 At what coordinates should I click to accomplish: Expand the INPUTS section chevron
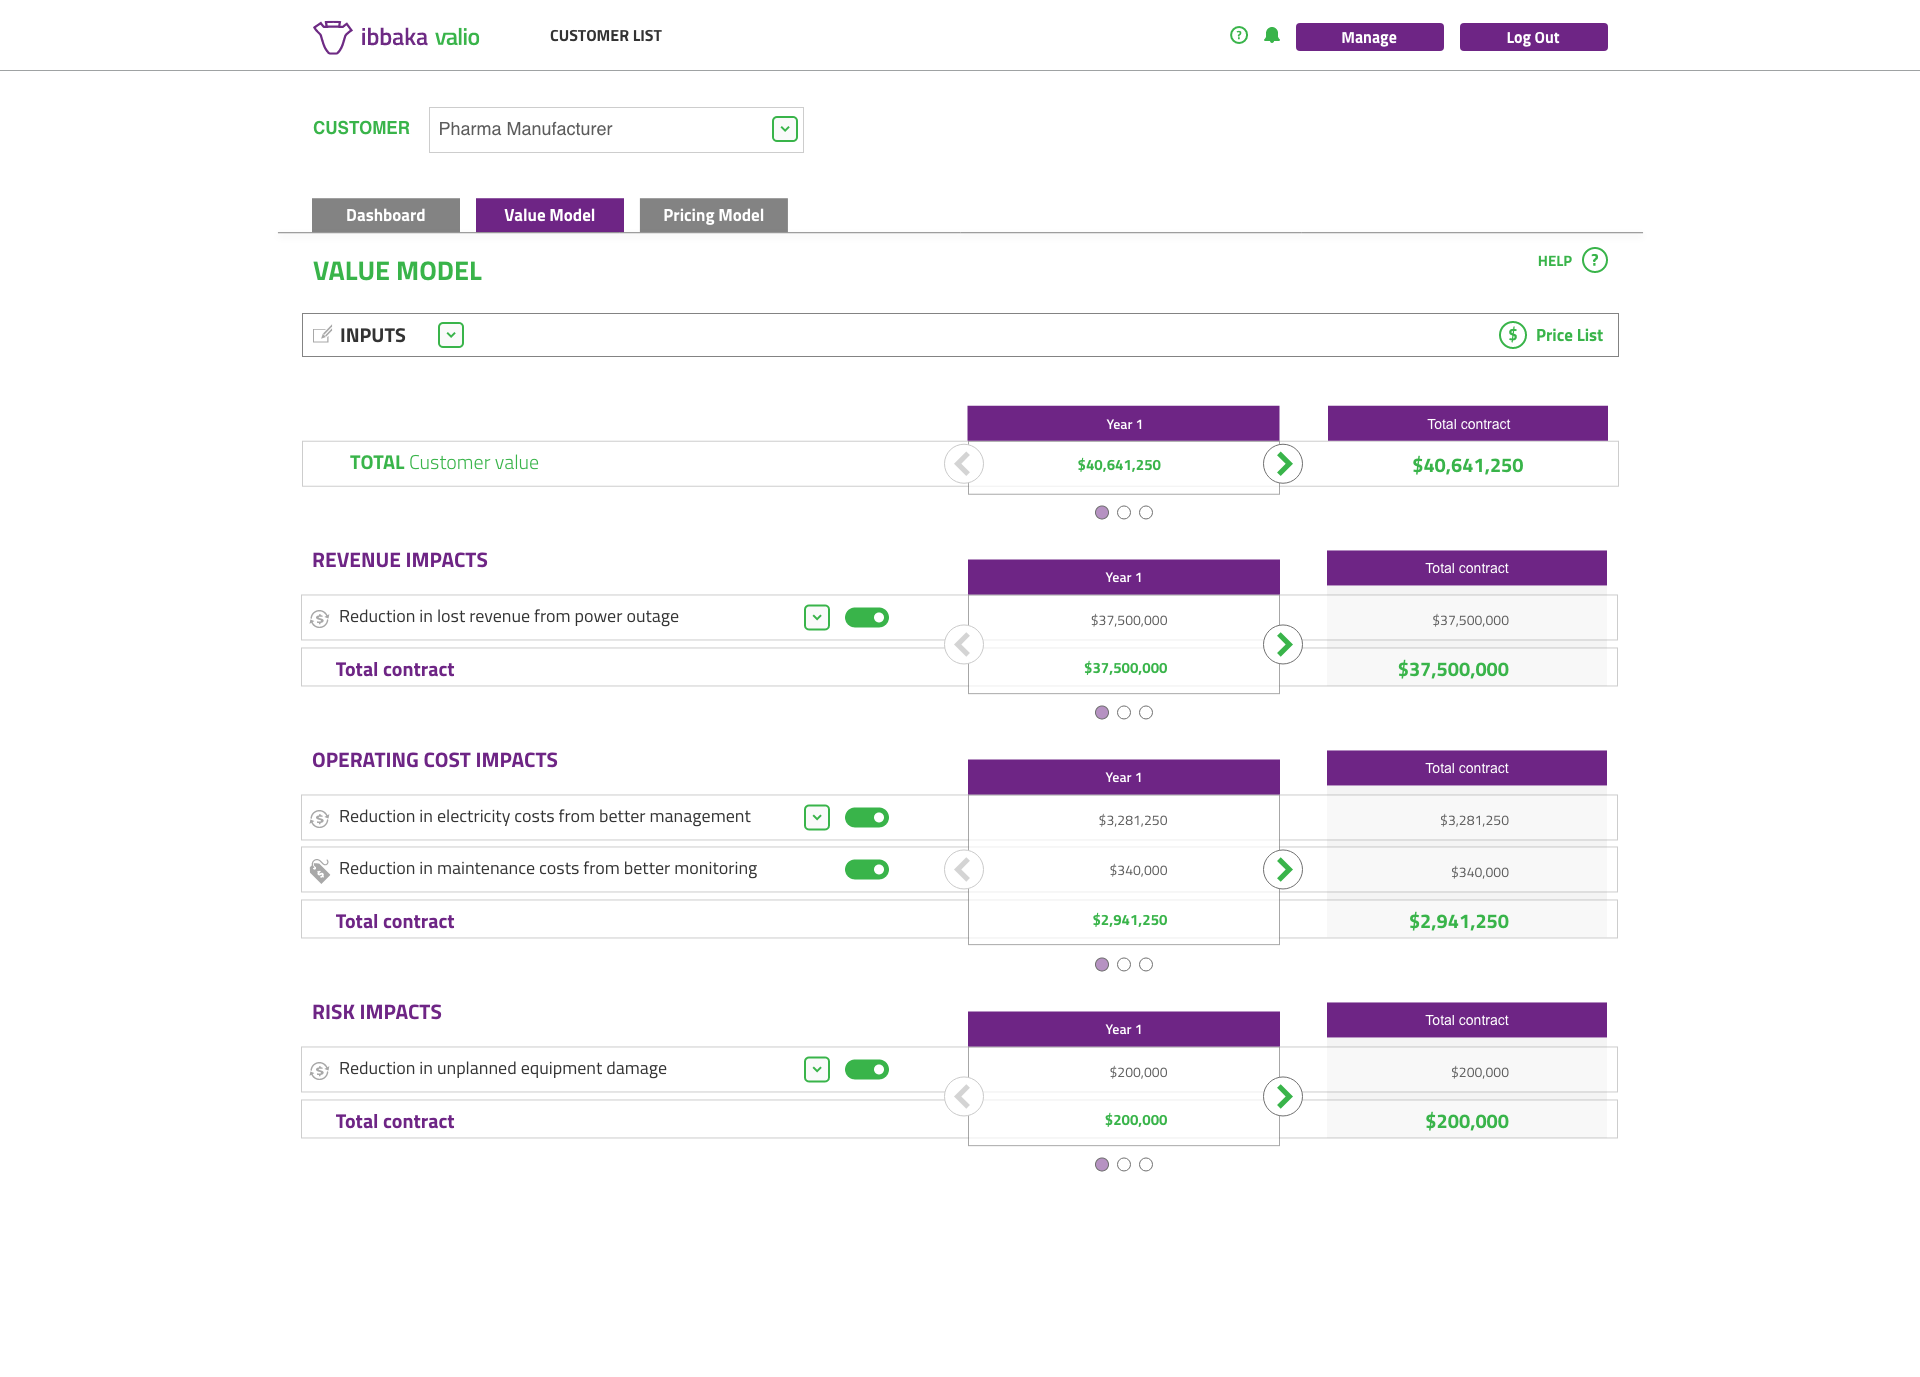[x=451, y=335]
